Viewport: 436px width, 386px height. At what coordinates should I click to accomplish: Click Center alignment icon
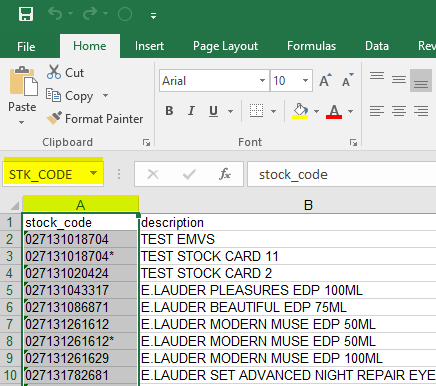pyautogui.click(x=399, y=111)
